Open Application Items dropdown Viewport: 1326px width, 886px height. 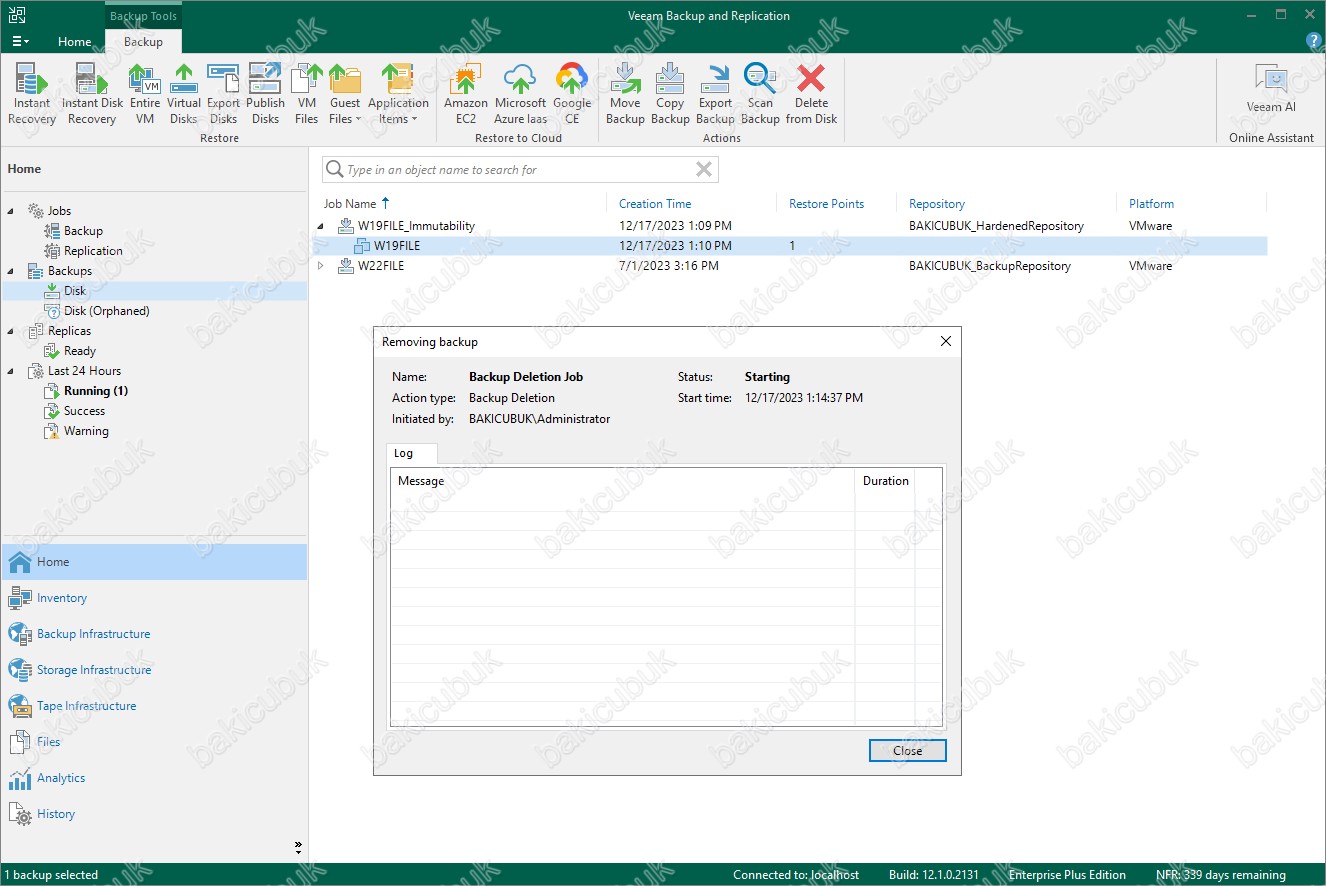point(398,94)
